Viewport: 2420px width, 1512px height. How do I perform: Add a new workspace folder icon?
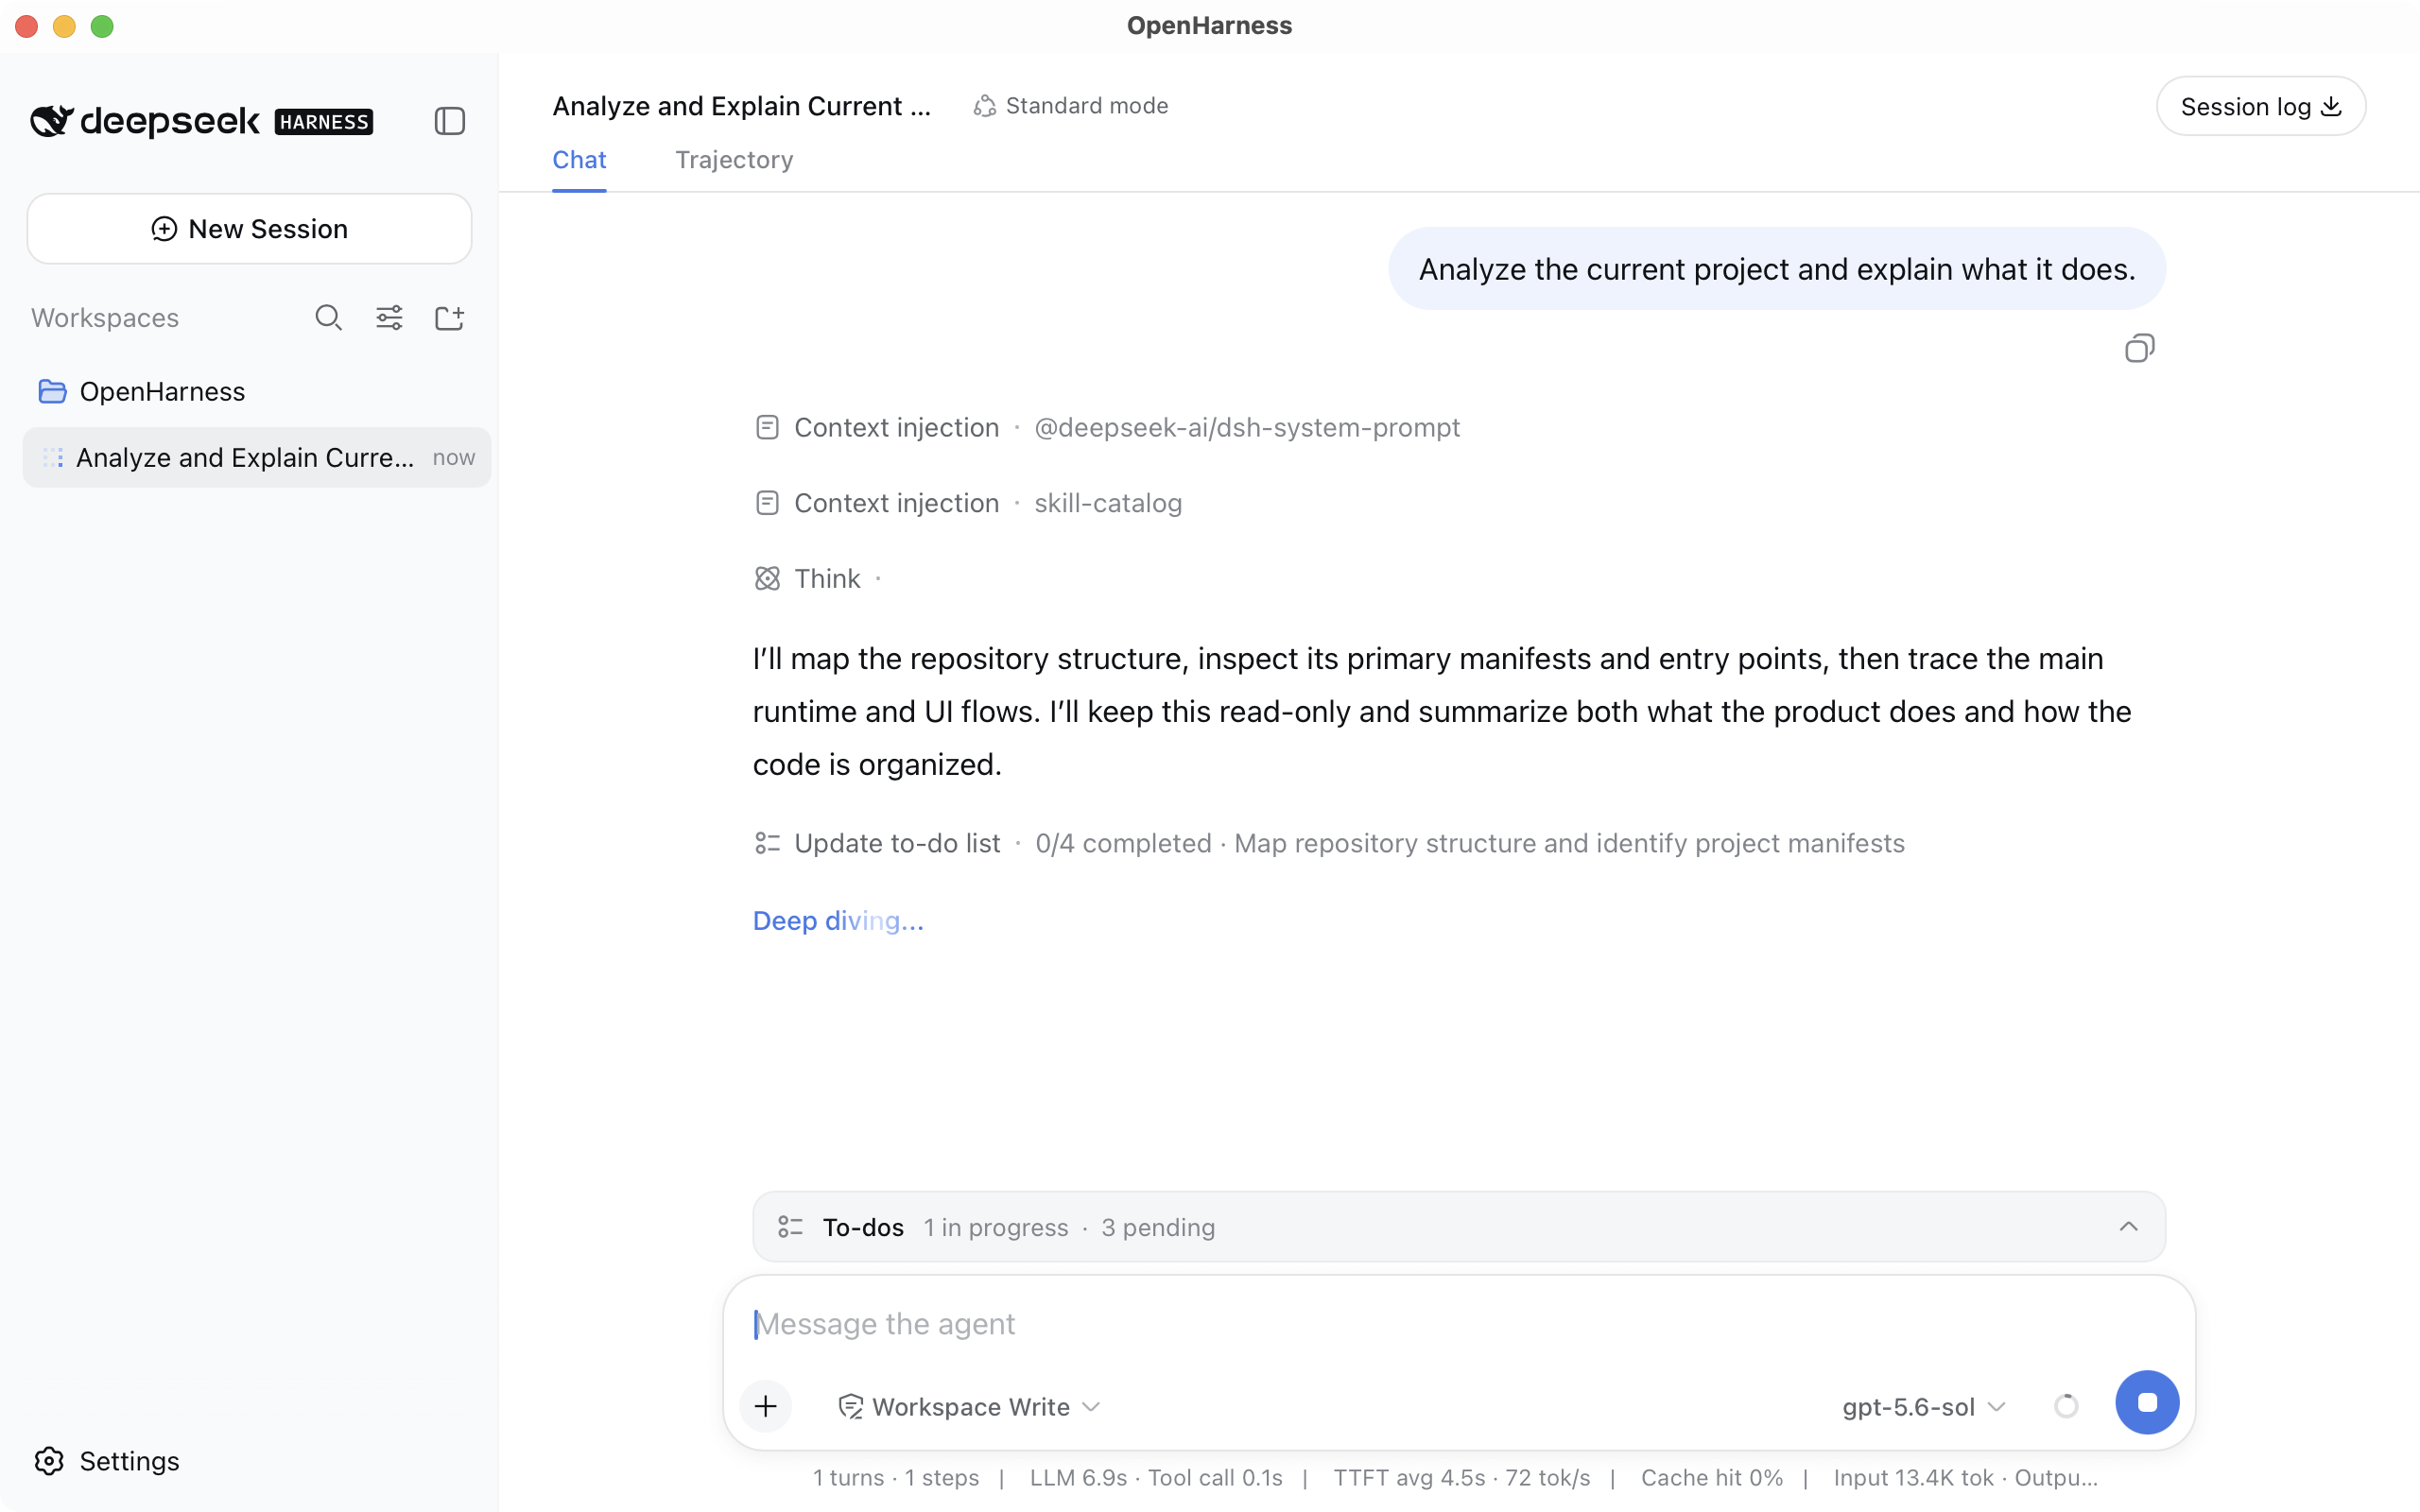pyautogui.click(x=449, y=318)
